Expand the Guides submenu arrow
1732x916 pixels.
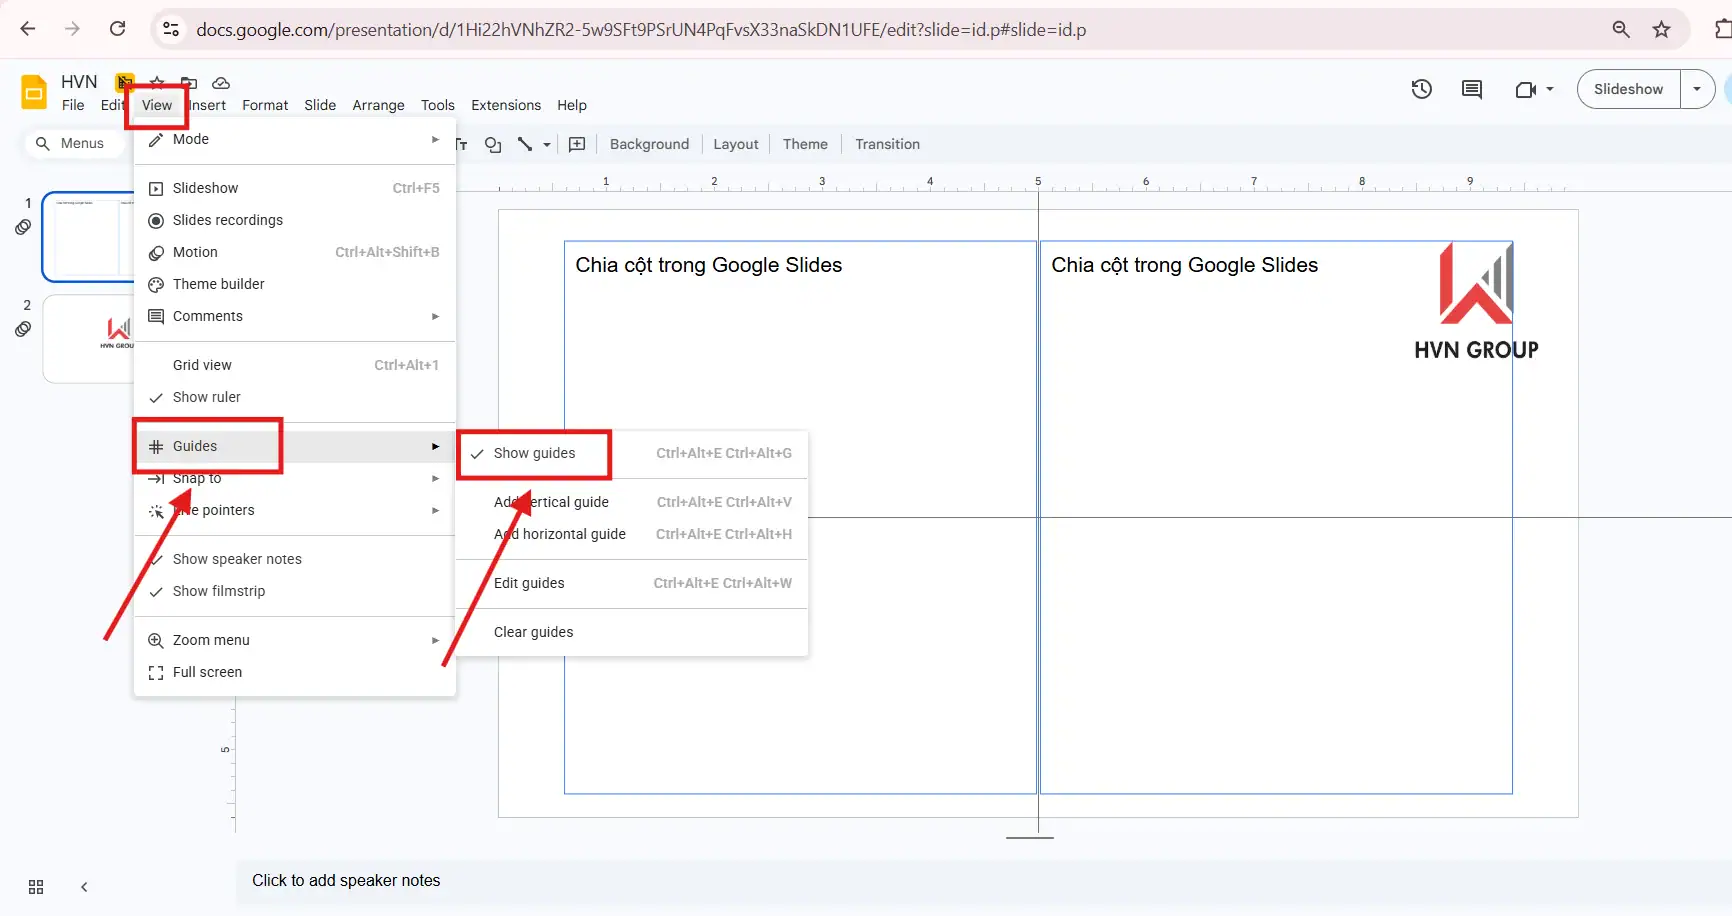[434, 446]
